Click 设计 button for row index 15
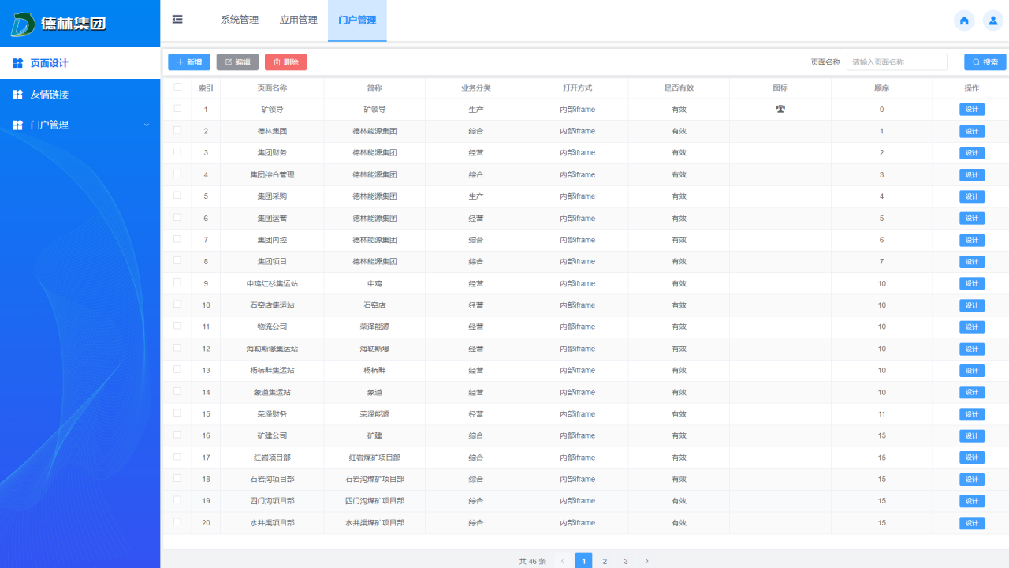This screenshot has width=1009, height=568. [x=972, y=414]
